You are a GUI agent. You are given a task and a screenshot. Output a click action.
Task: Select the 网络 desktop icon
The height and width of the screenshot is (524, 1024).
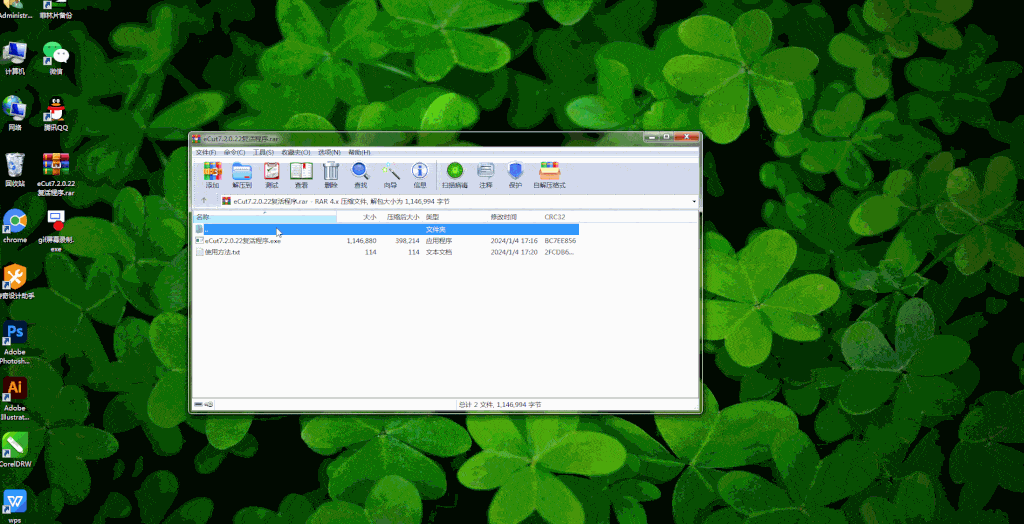tap(14, 114)
